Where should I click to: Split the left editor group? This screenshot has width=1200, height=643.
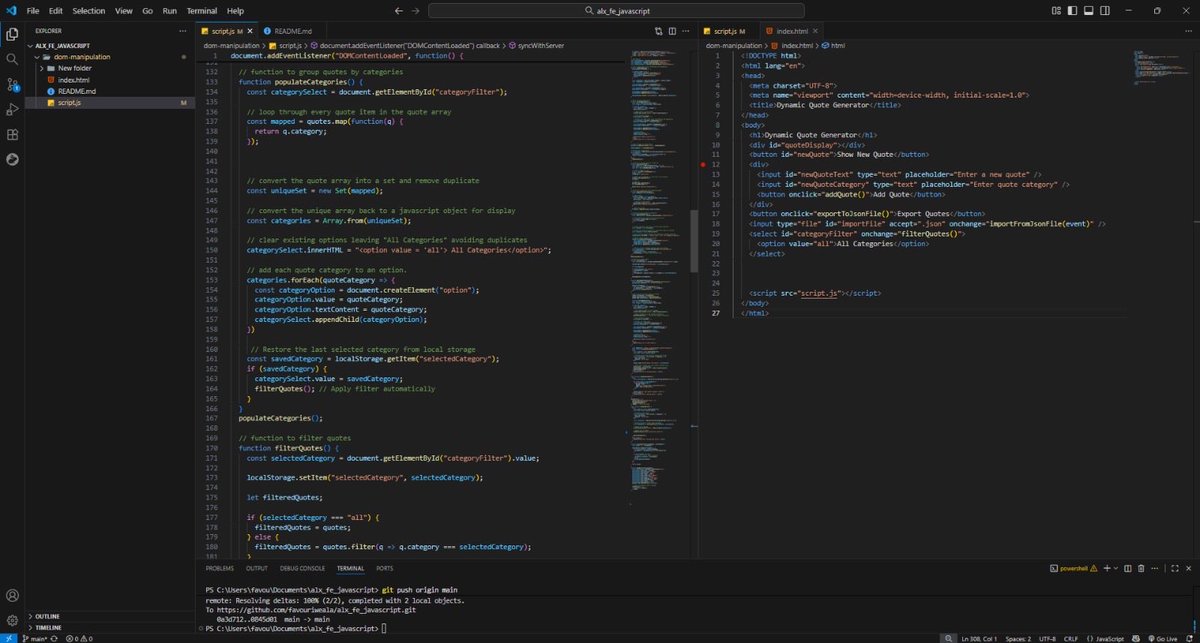(672, 31)
